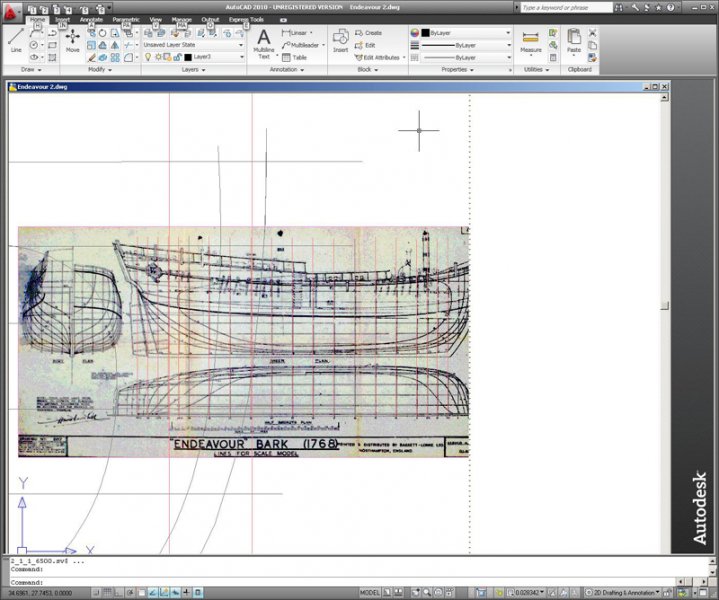Toggle Grid display in status bar
Image resolution: width=719 pixels, height=600 pixels.
coord(107,593)
